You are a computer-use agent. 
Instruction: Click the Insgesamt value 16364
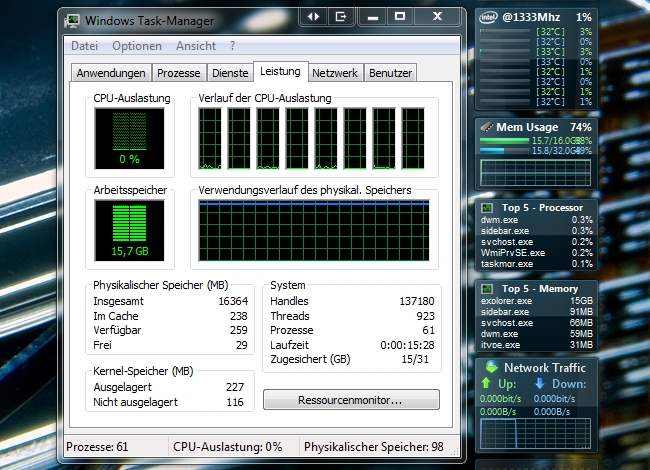click(x=233, y=301)
